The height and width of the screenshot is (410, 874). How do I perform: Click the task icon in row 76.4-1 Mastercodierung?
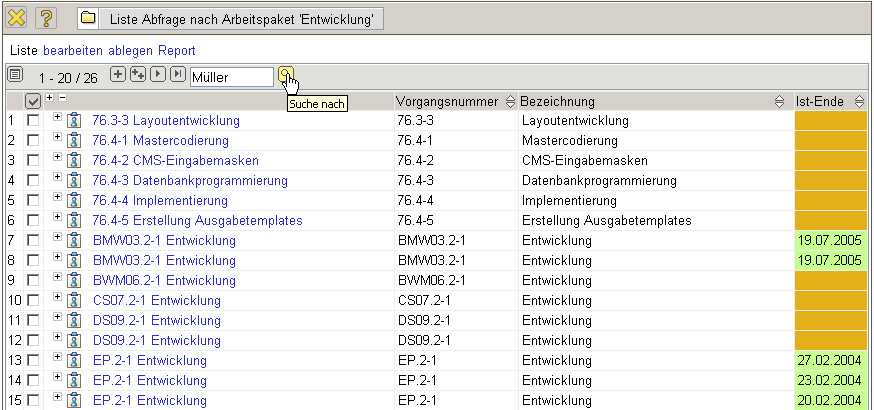(74, 140)
